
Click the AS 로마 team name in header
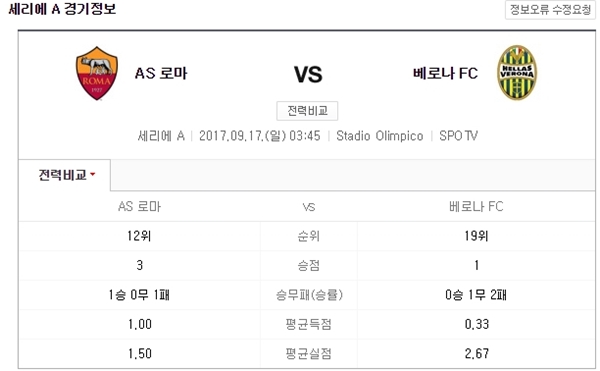click(x=161, y=73)
